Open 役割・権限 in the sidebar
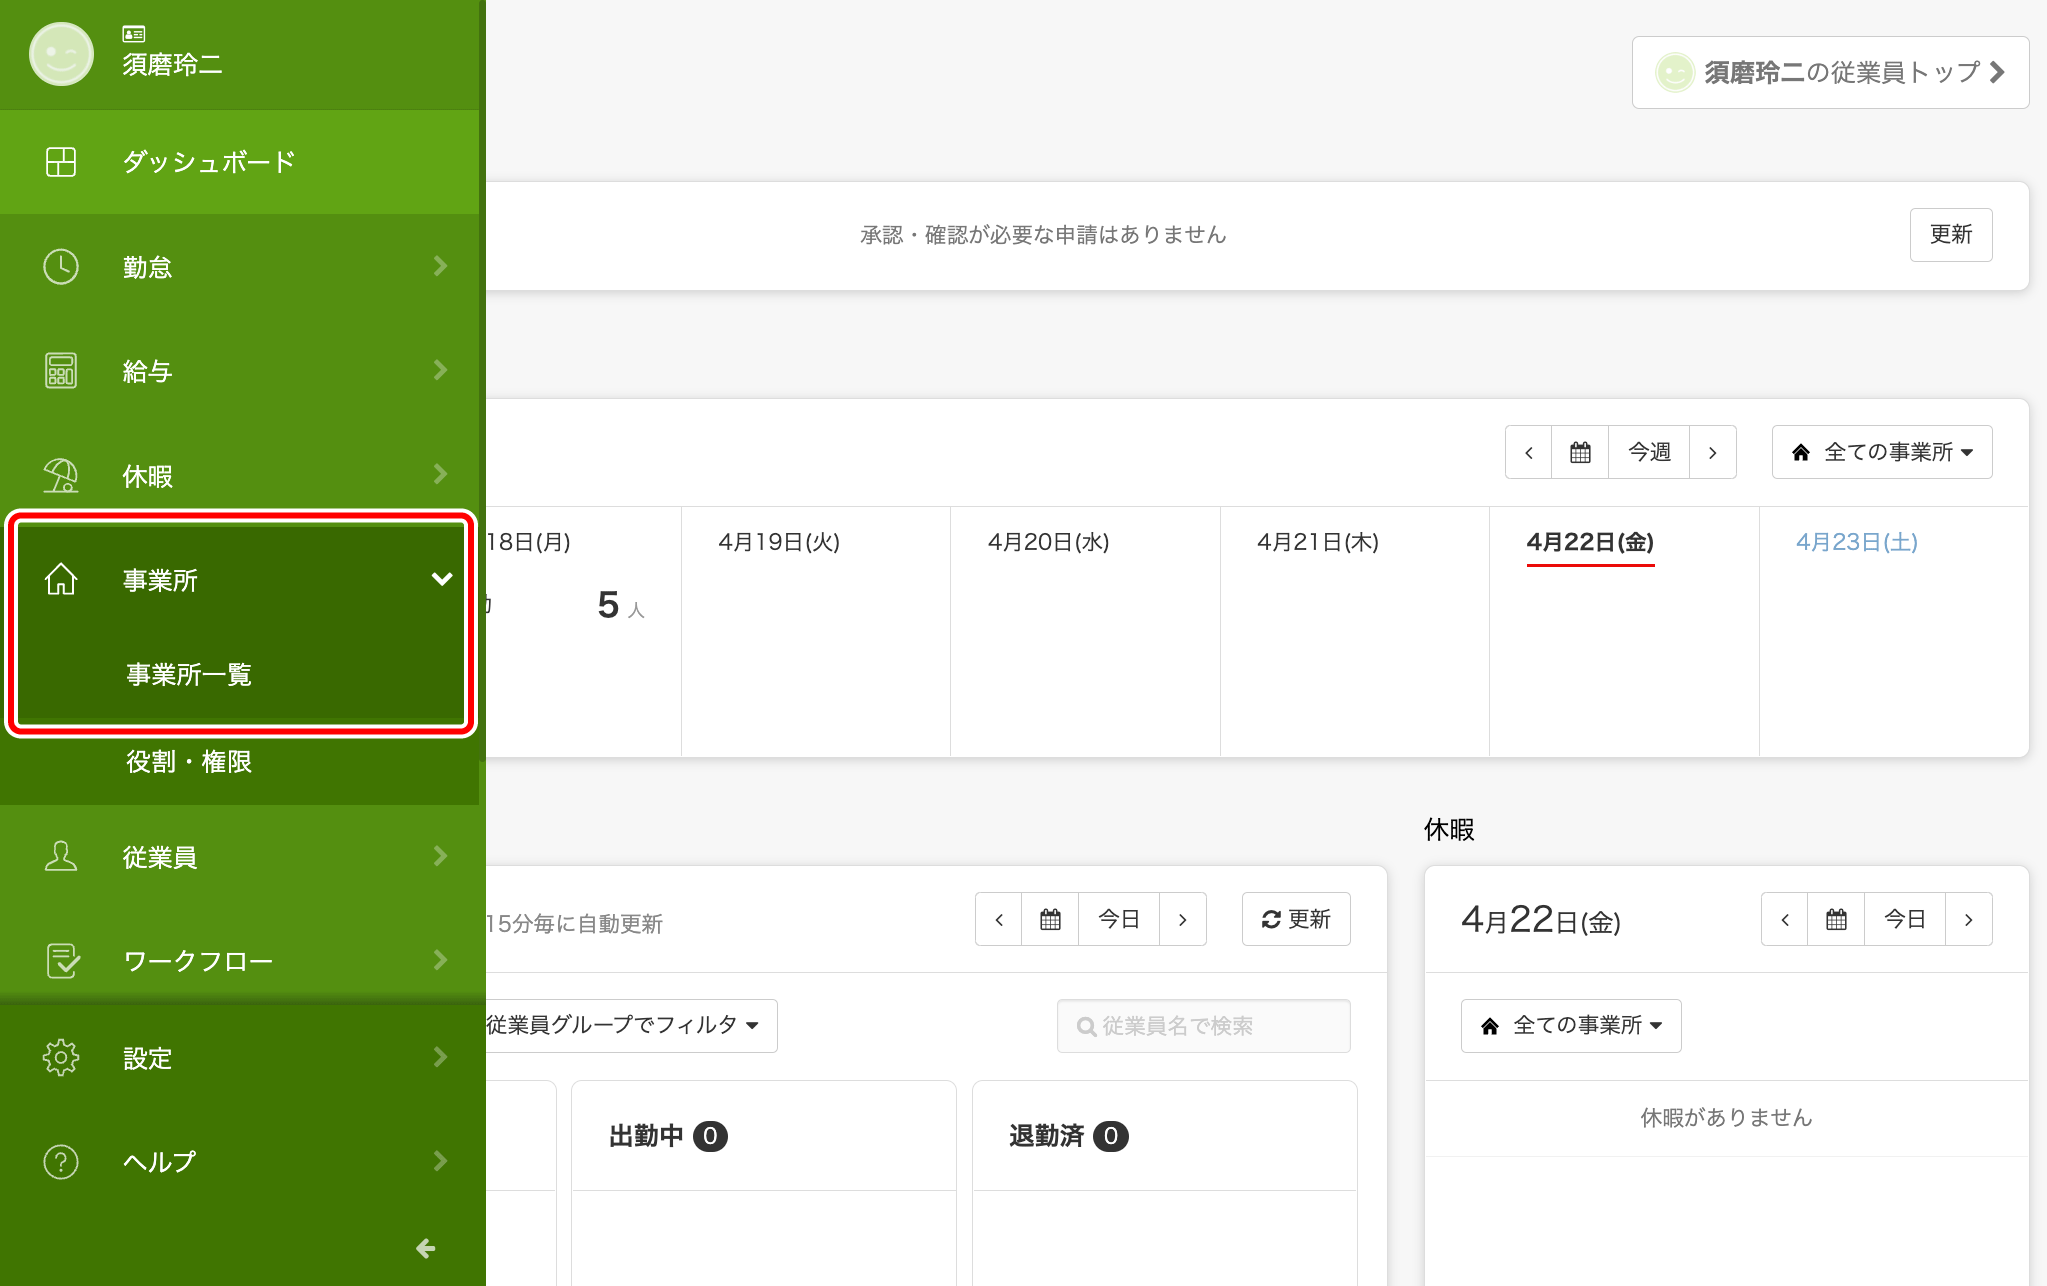 [189, 761]
